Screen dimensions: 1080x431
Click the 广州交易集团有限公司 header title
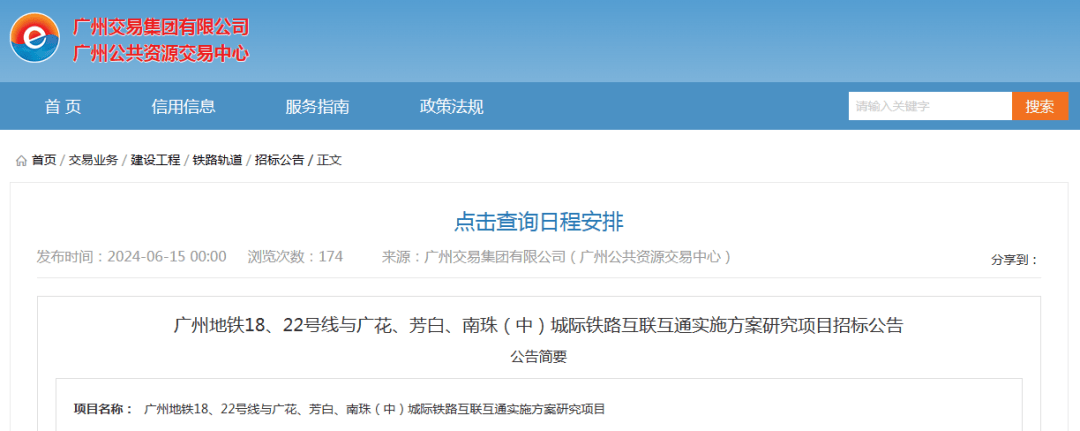161,28
